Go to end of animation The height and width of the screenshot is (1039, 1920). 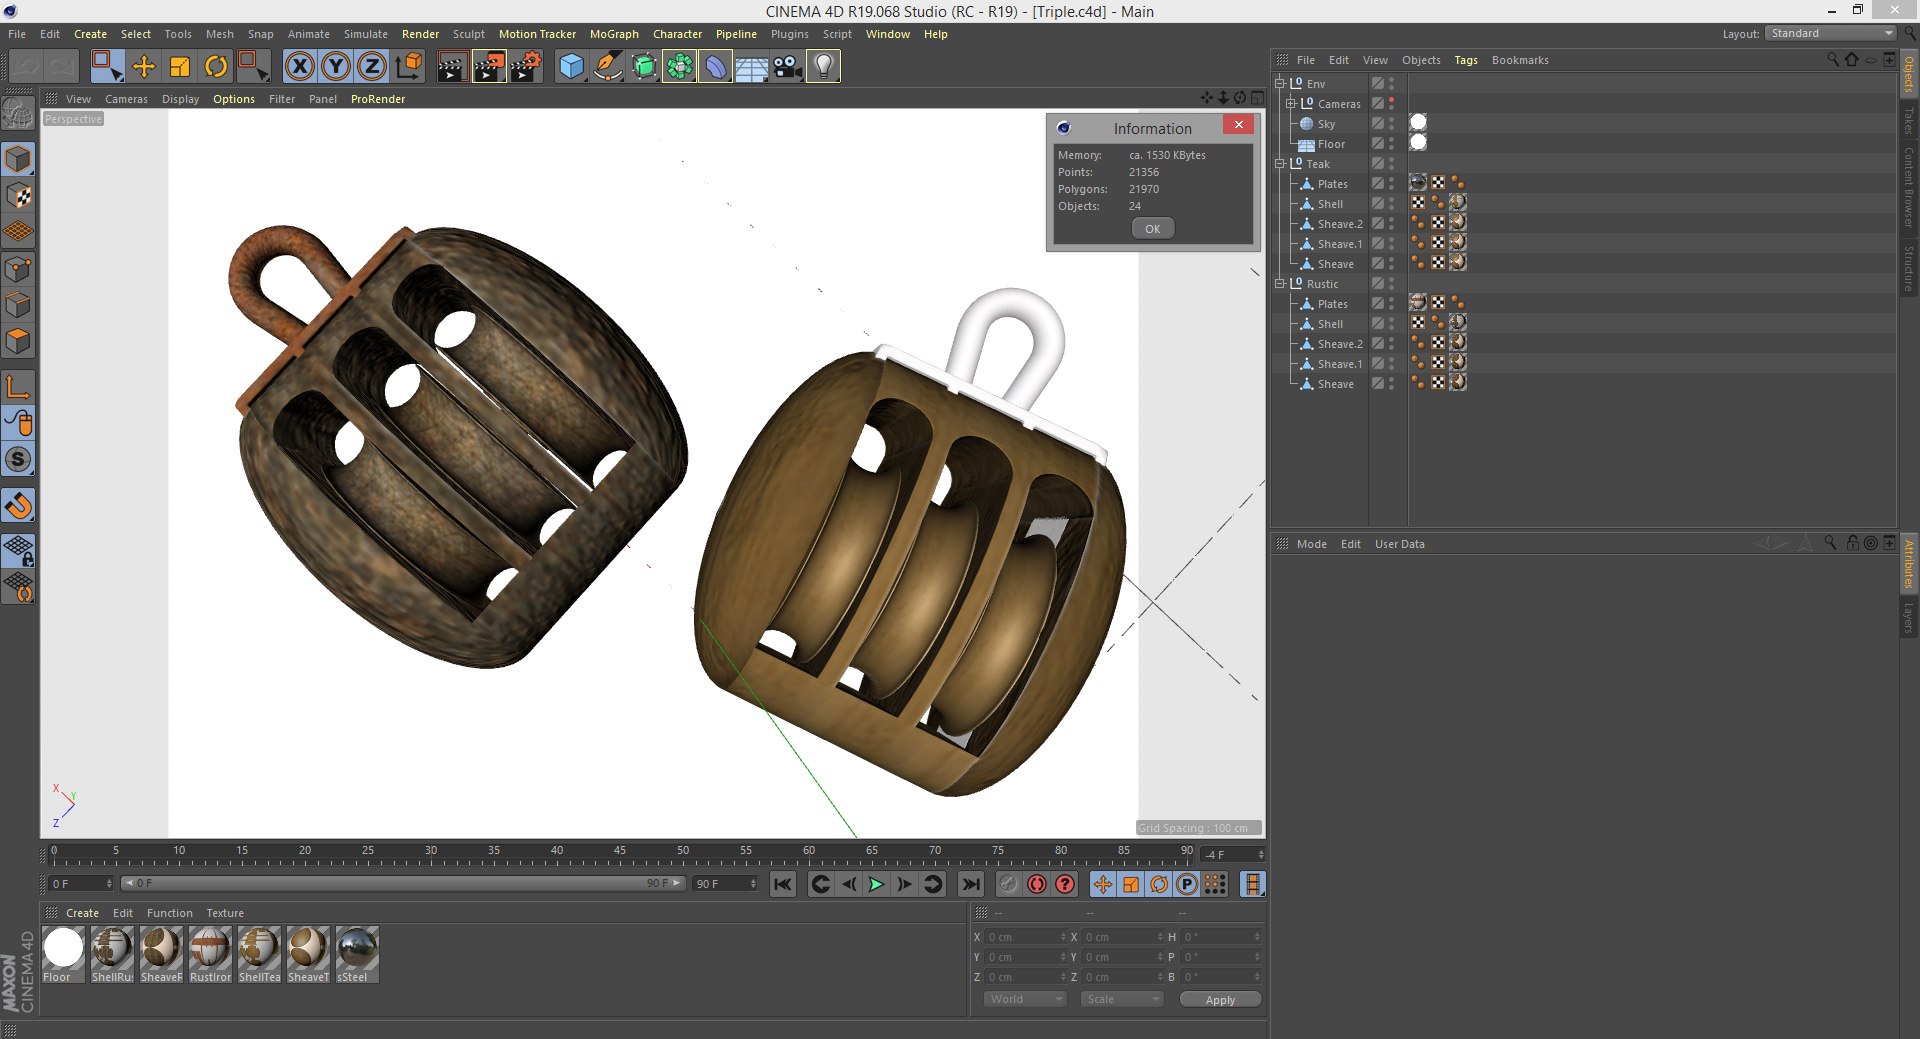pyautogui.click(x=970, y=884)
